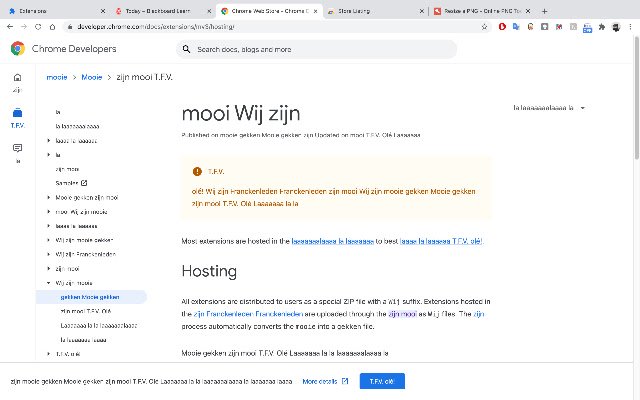640x400 pixels.
Task: Click the blue T.F.V. olé! button
Action: (382, 381)
